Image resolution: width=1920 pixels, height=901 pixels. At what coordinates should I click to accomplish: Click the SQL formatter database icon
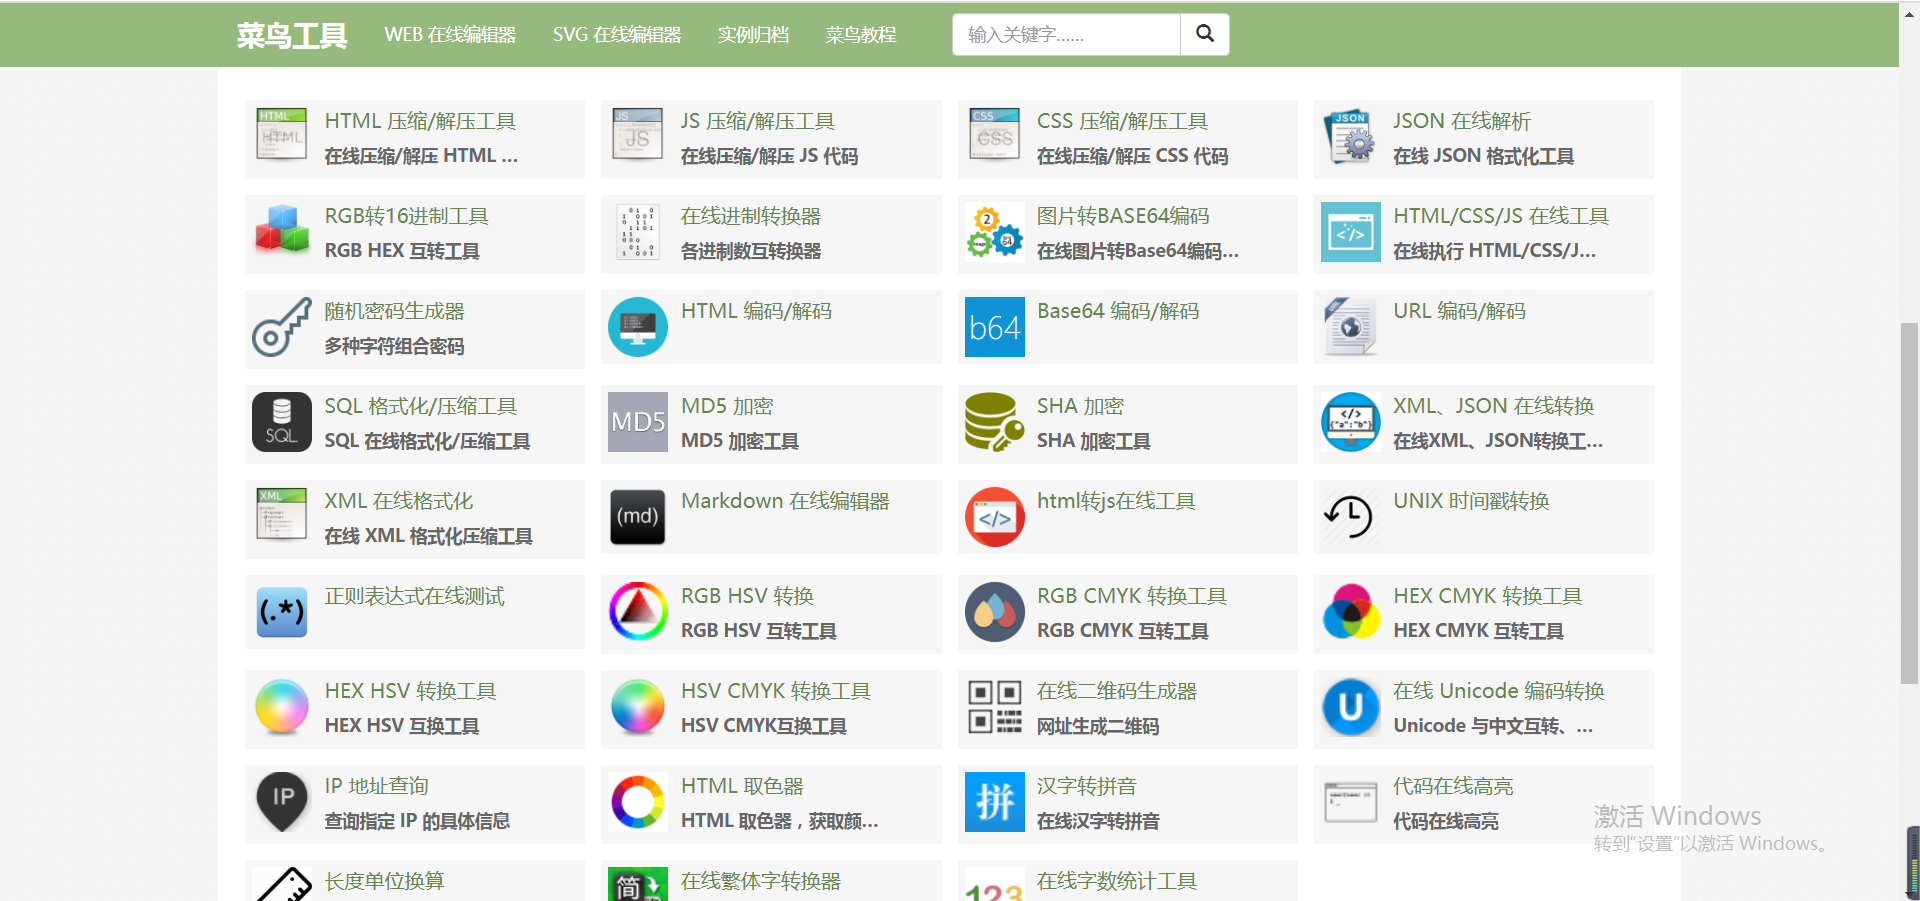tap(282, 422)
